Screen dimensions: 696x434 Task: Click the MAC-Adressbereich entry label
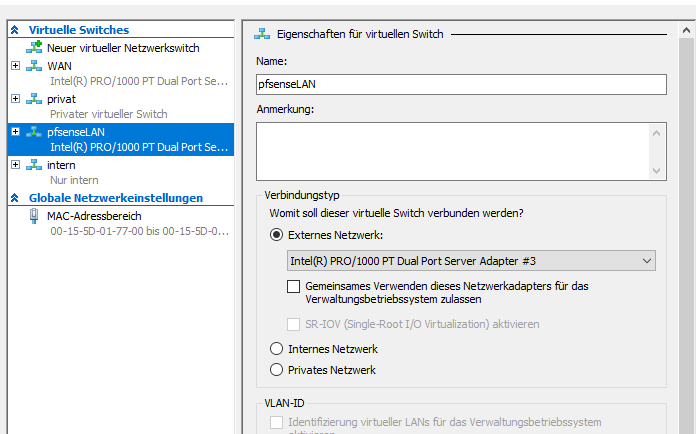pos(94,216)
